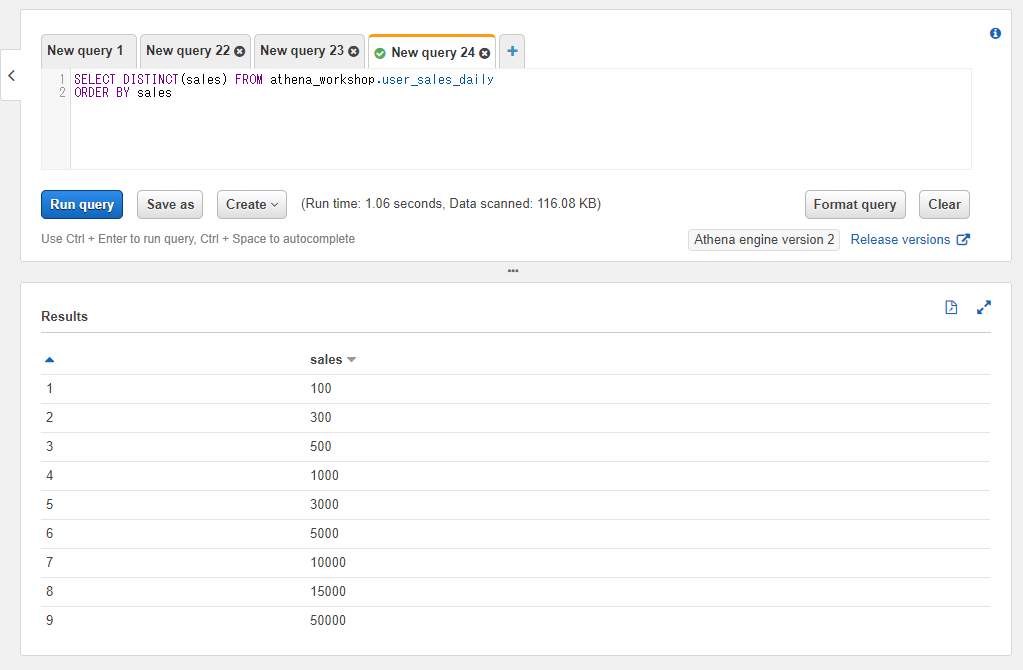
Task: Open the Create dropdown
Action: [252, 204]
